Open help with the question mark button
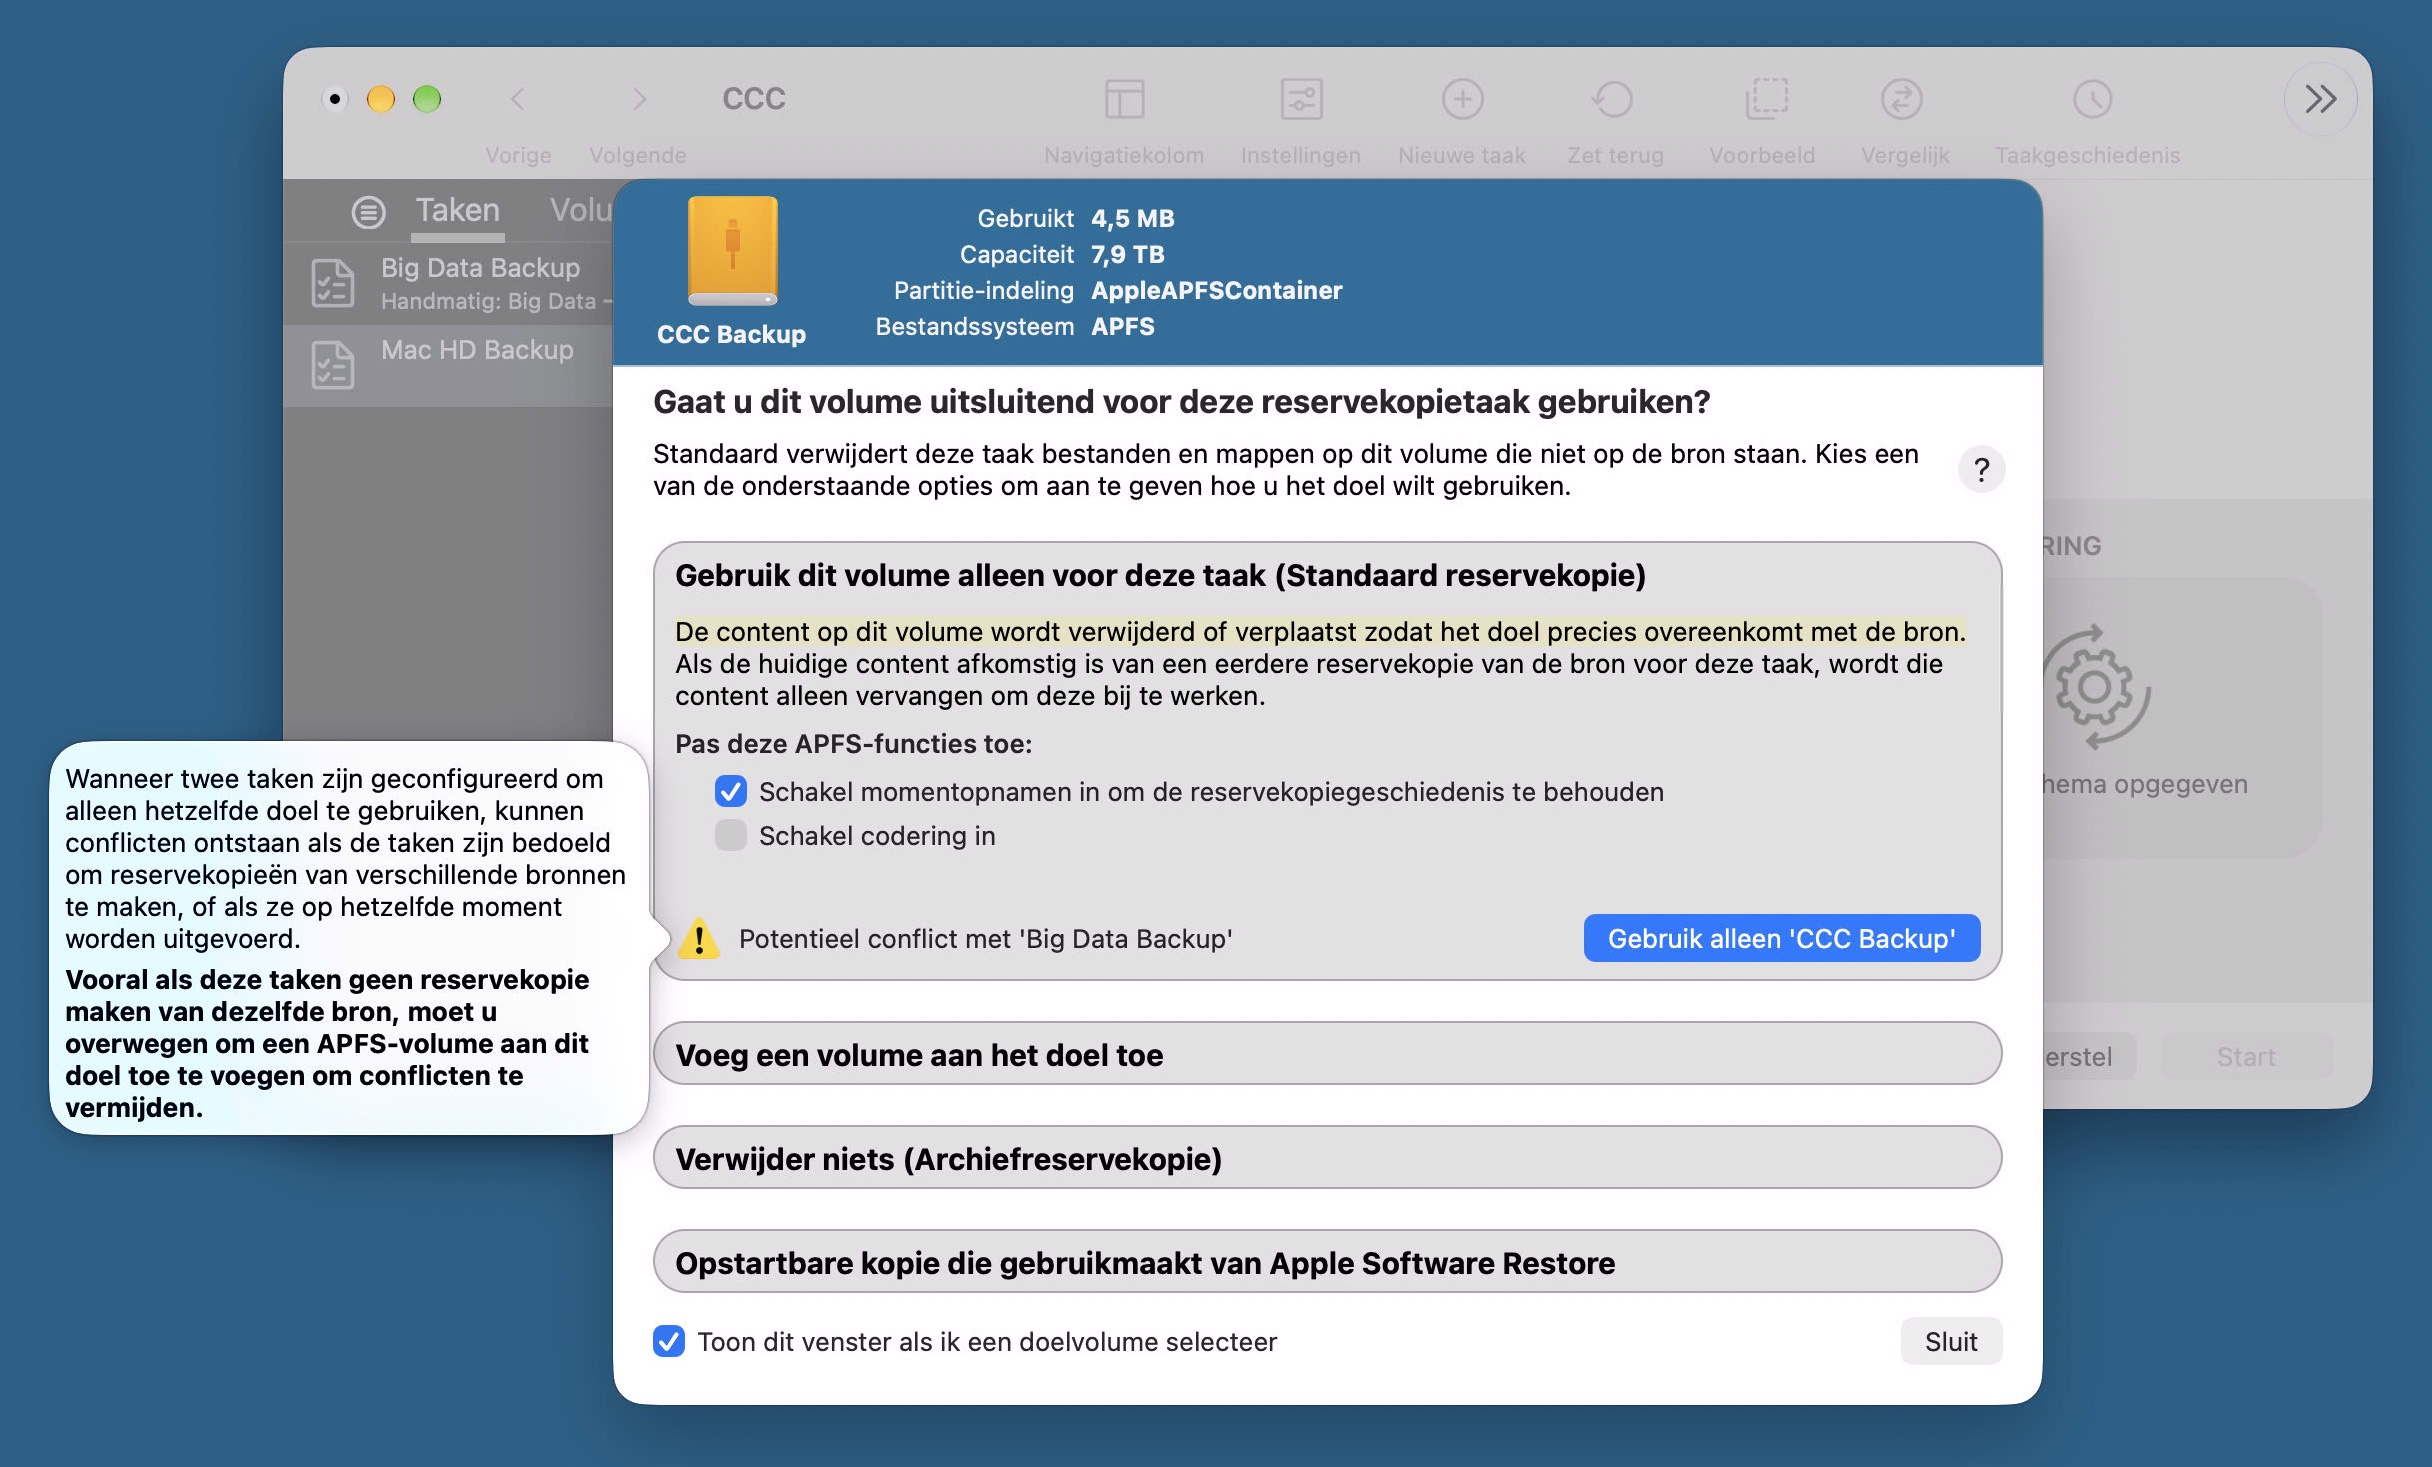2432x1467 pixels. (1981, 469)
